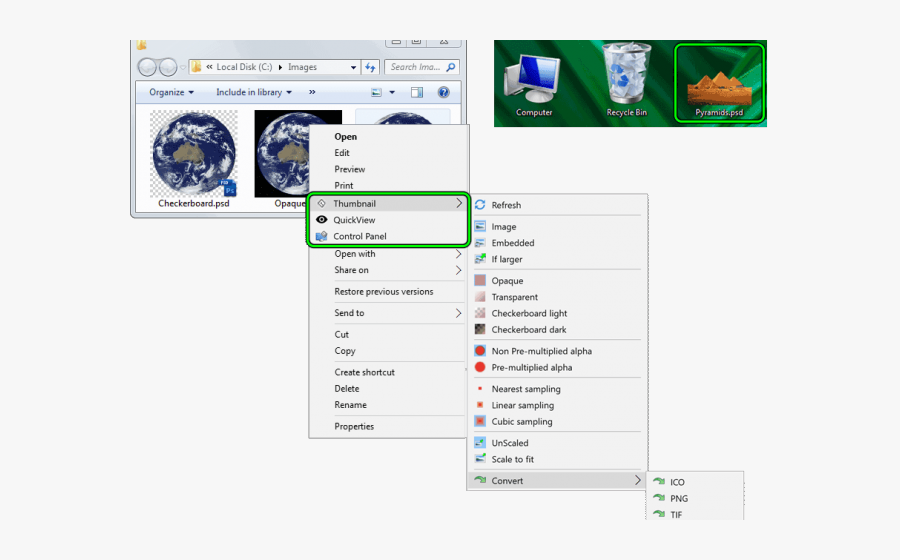Expand the Send to submenu
Viewport: 900px width, 560px height.
pyautogui.click(x=350, y=313)
